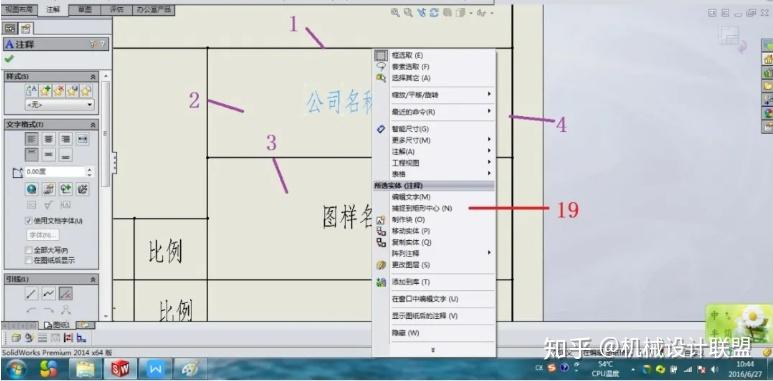Click the Windows Start button
The height and width of the screenshot is (381, 773).
(16, 369)
